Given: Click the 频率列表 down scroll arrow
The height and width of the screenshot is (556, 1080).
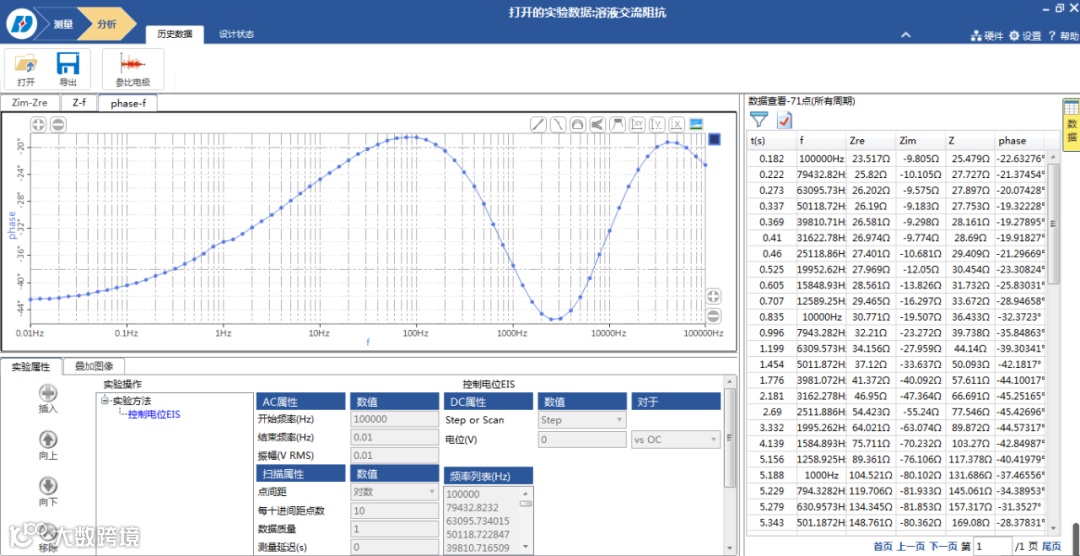Looking at the screenshot, I should 526,546.
